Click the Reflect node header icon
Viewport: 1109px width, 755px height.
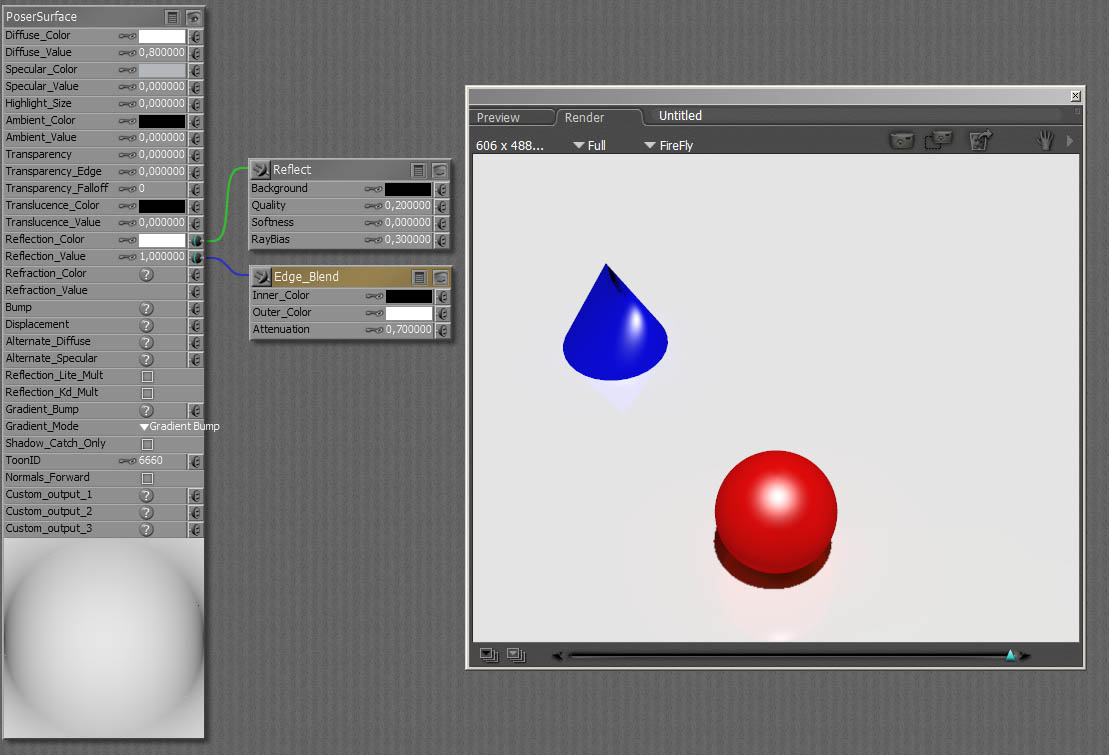click(x=261, y=170)
